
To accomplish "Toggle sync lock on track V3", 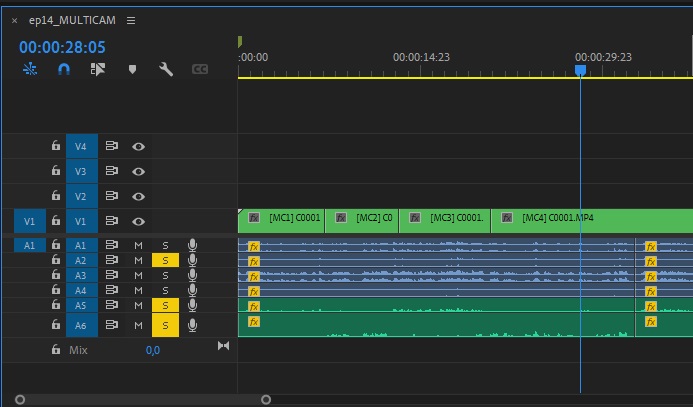I will (112, 171).
